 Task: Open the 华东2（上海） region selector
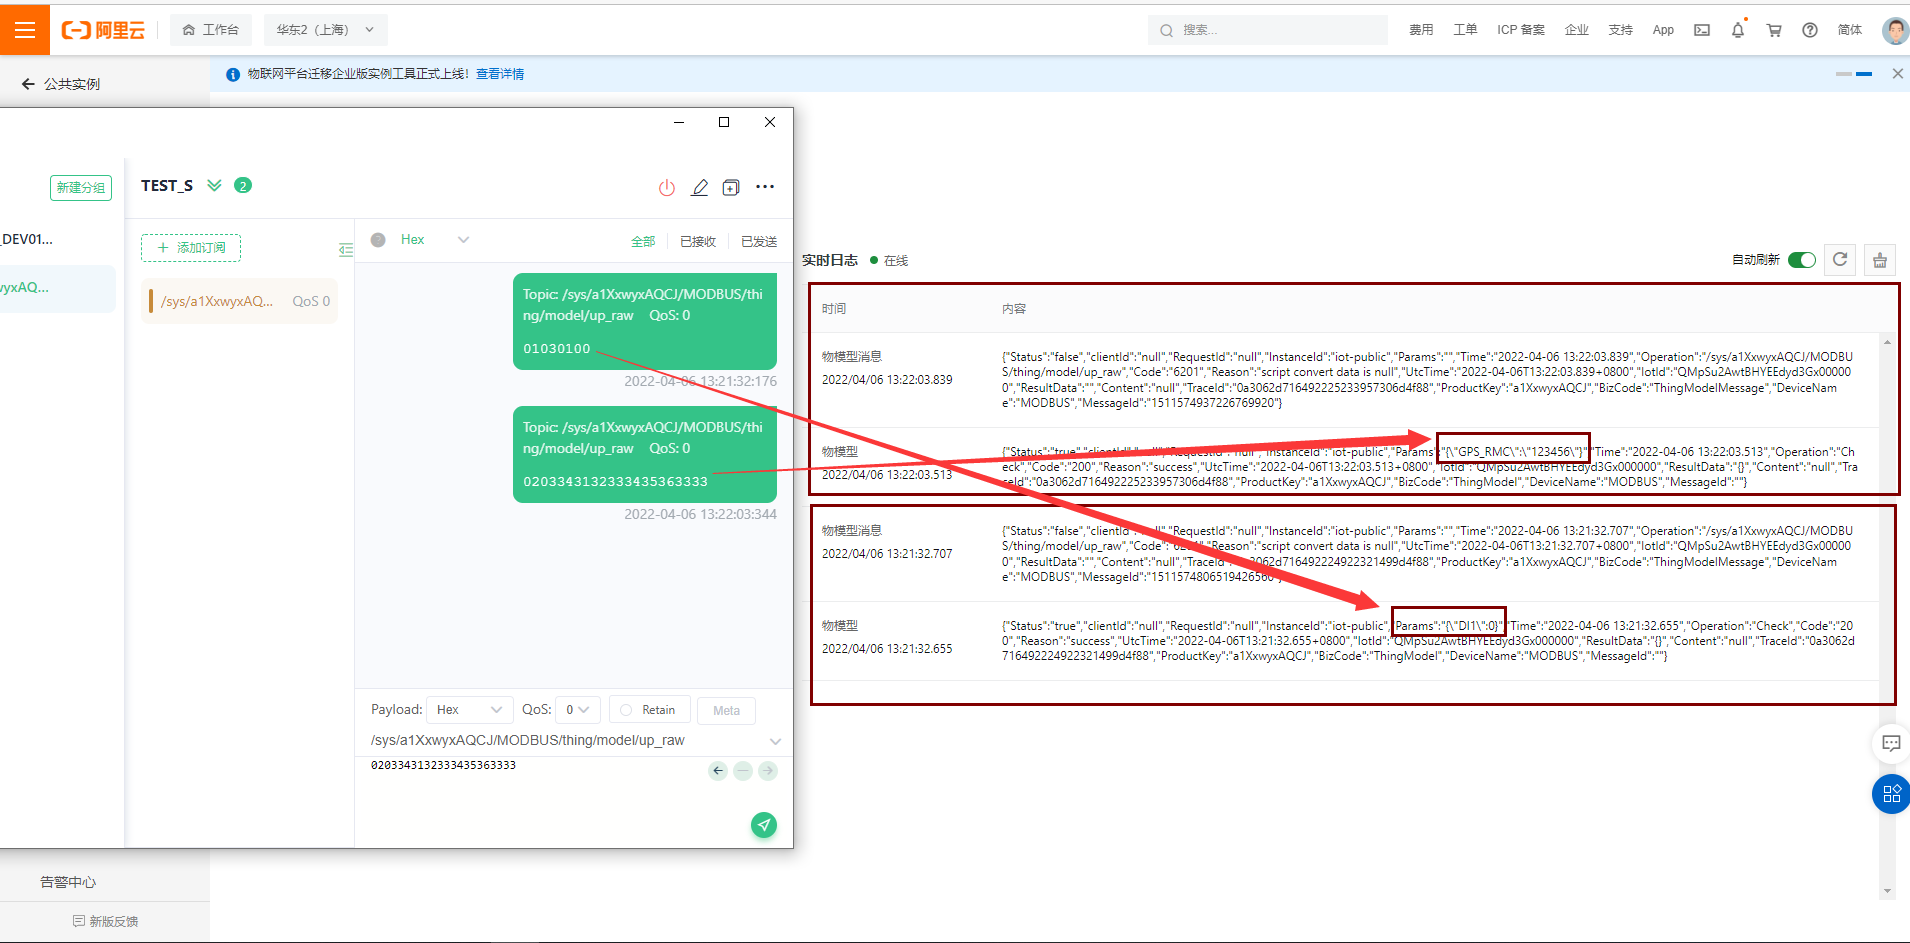(325, 30)
